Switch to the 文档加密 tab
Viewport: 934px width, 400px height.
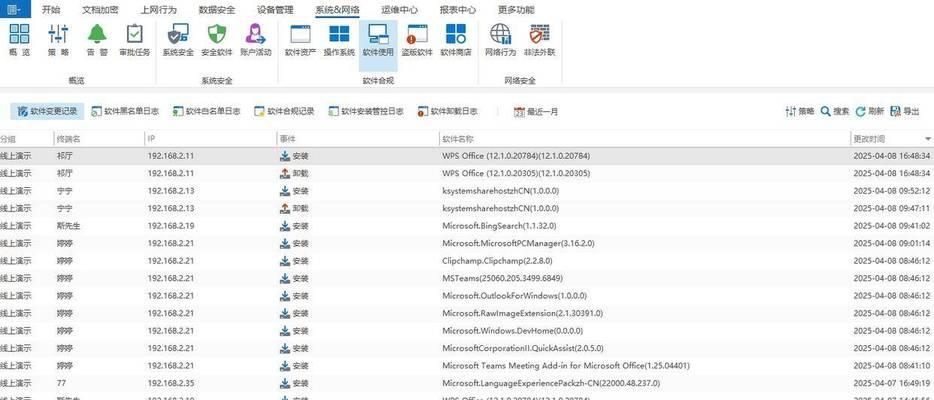click(99, 10)
